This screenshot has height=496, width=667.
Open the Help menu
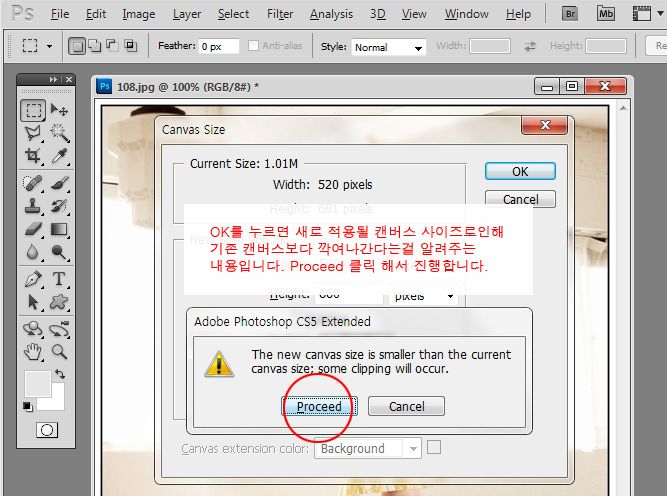[x=518, y=14]
